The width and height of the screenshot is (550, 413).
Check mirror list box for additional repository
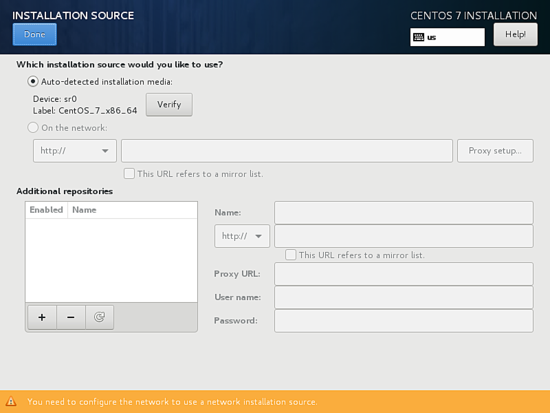point(290,255)
